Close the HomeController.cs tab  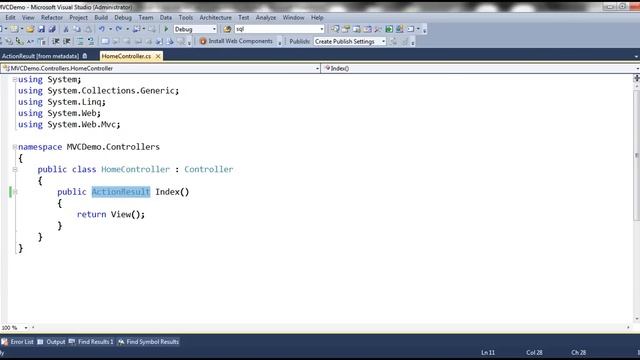click(158, 56)
